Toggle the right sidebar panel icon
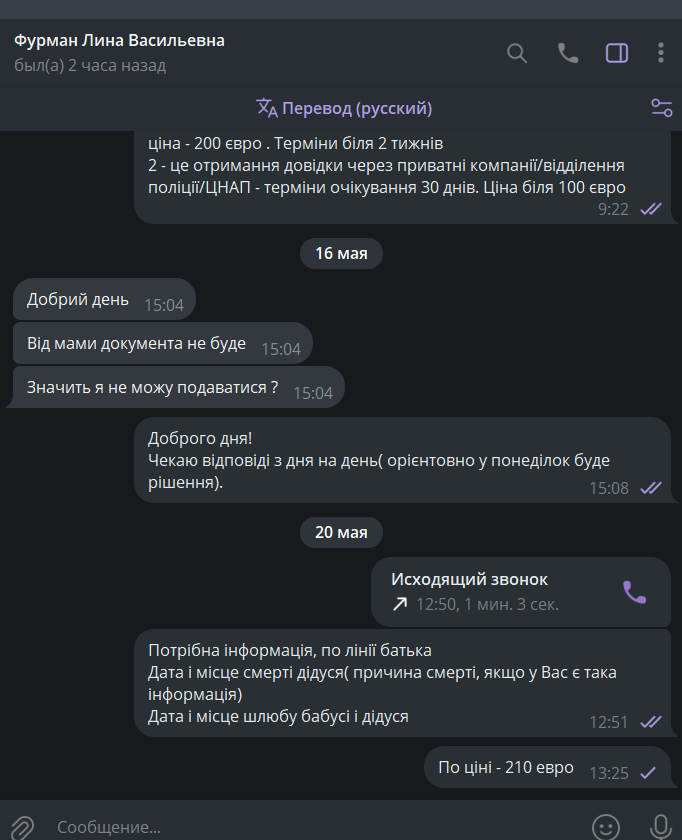The image size is (682, 840). (617, 53)
